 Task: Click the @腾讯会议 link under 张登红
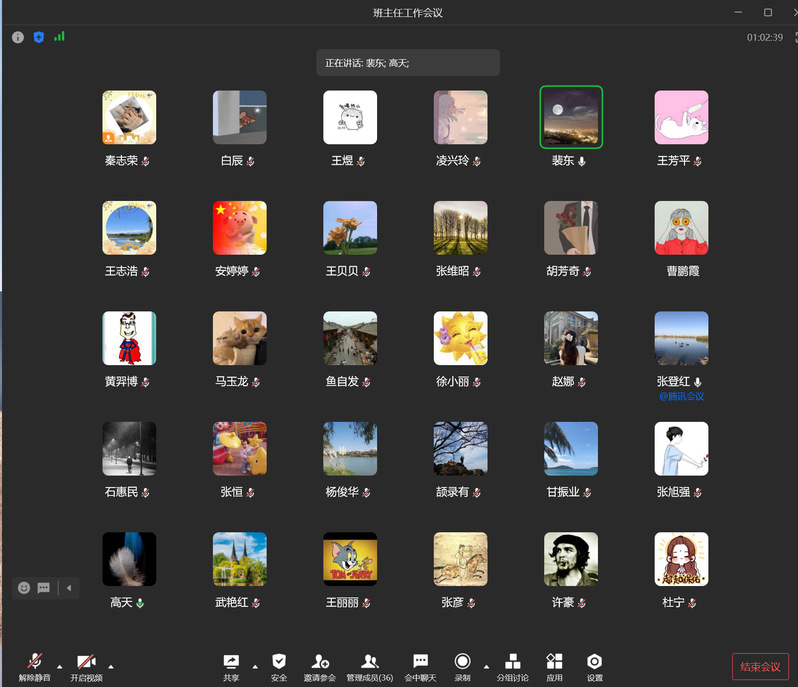pos(681,396)
